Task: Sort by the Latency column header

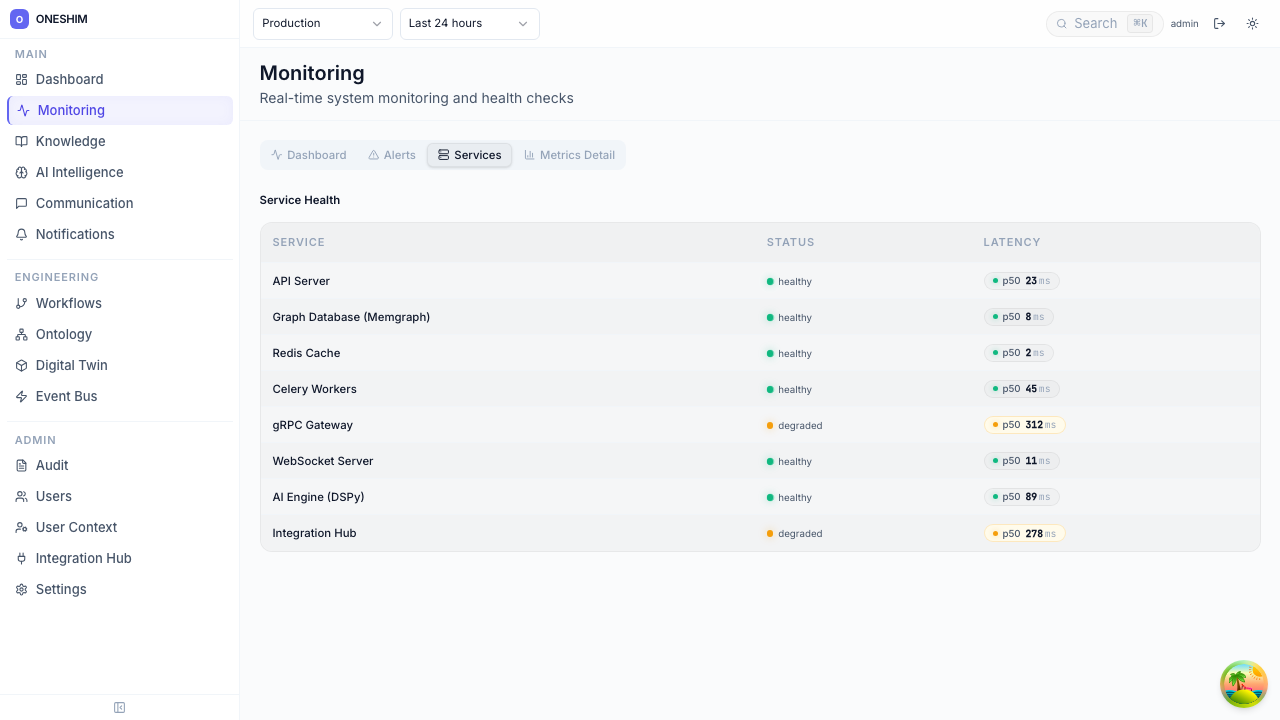Action: coord(1011,242)
